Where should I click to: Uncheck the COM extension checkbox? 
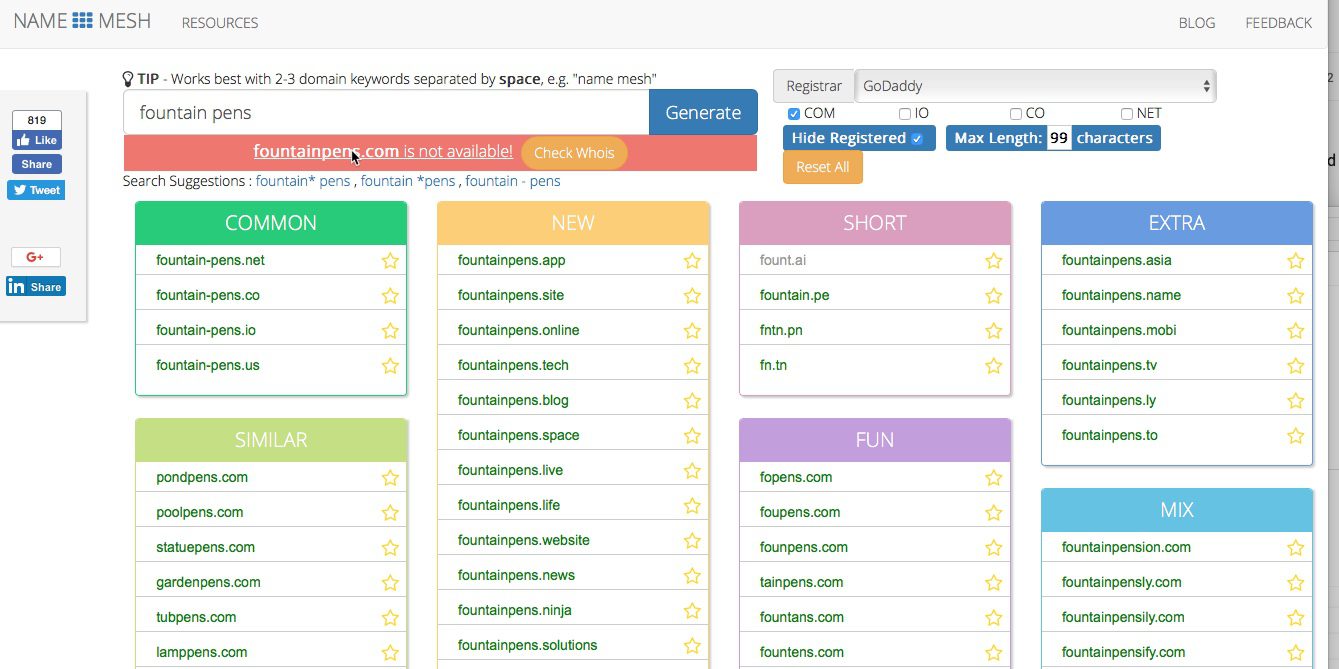coord(794,114)
